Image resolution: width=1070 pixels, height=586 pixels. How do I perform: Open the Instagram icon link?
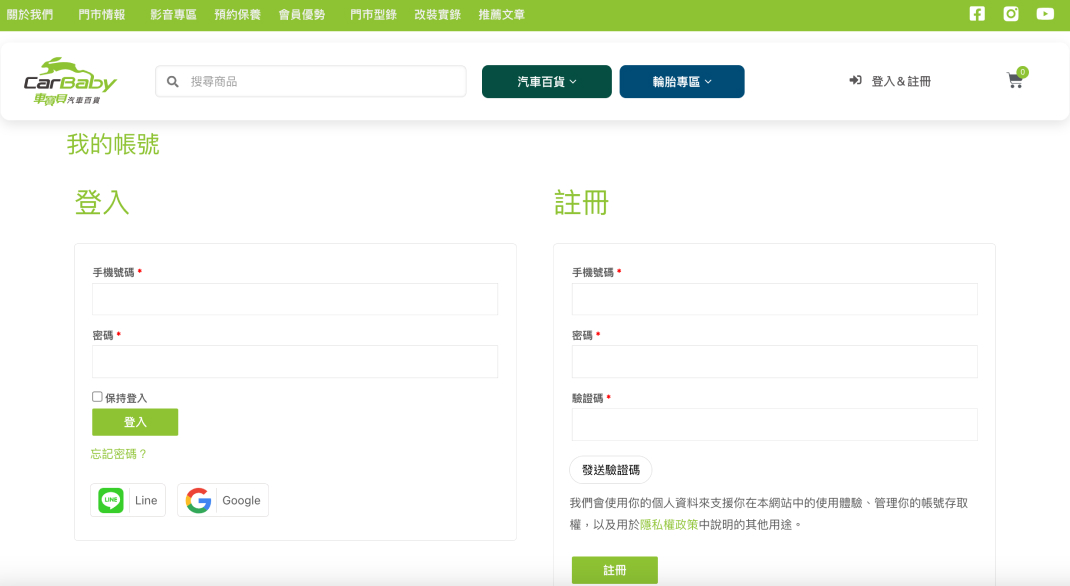pos(1011,14)
